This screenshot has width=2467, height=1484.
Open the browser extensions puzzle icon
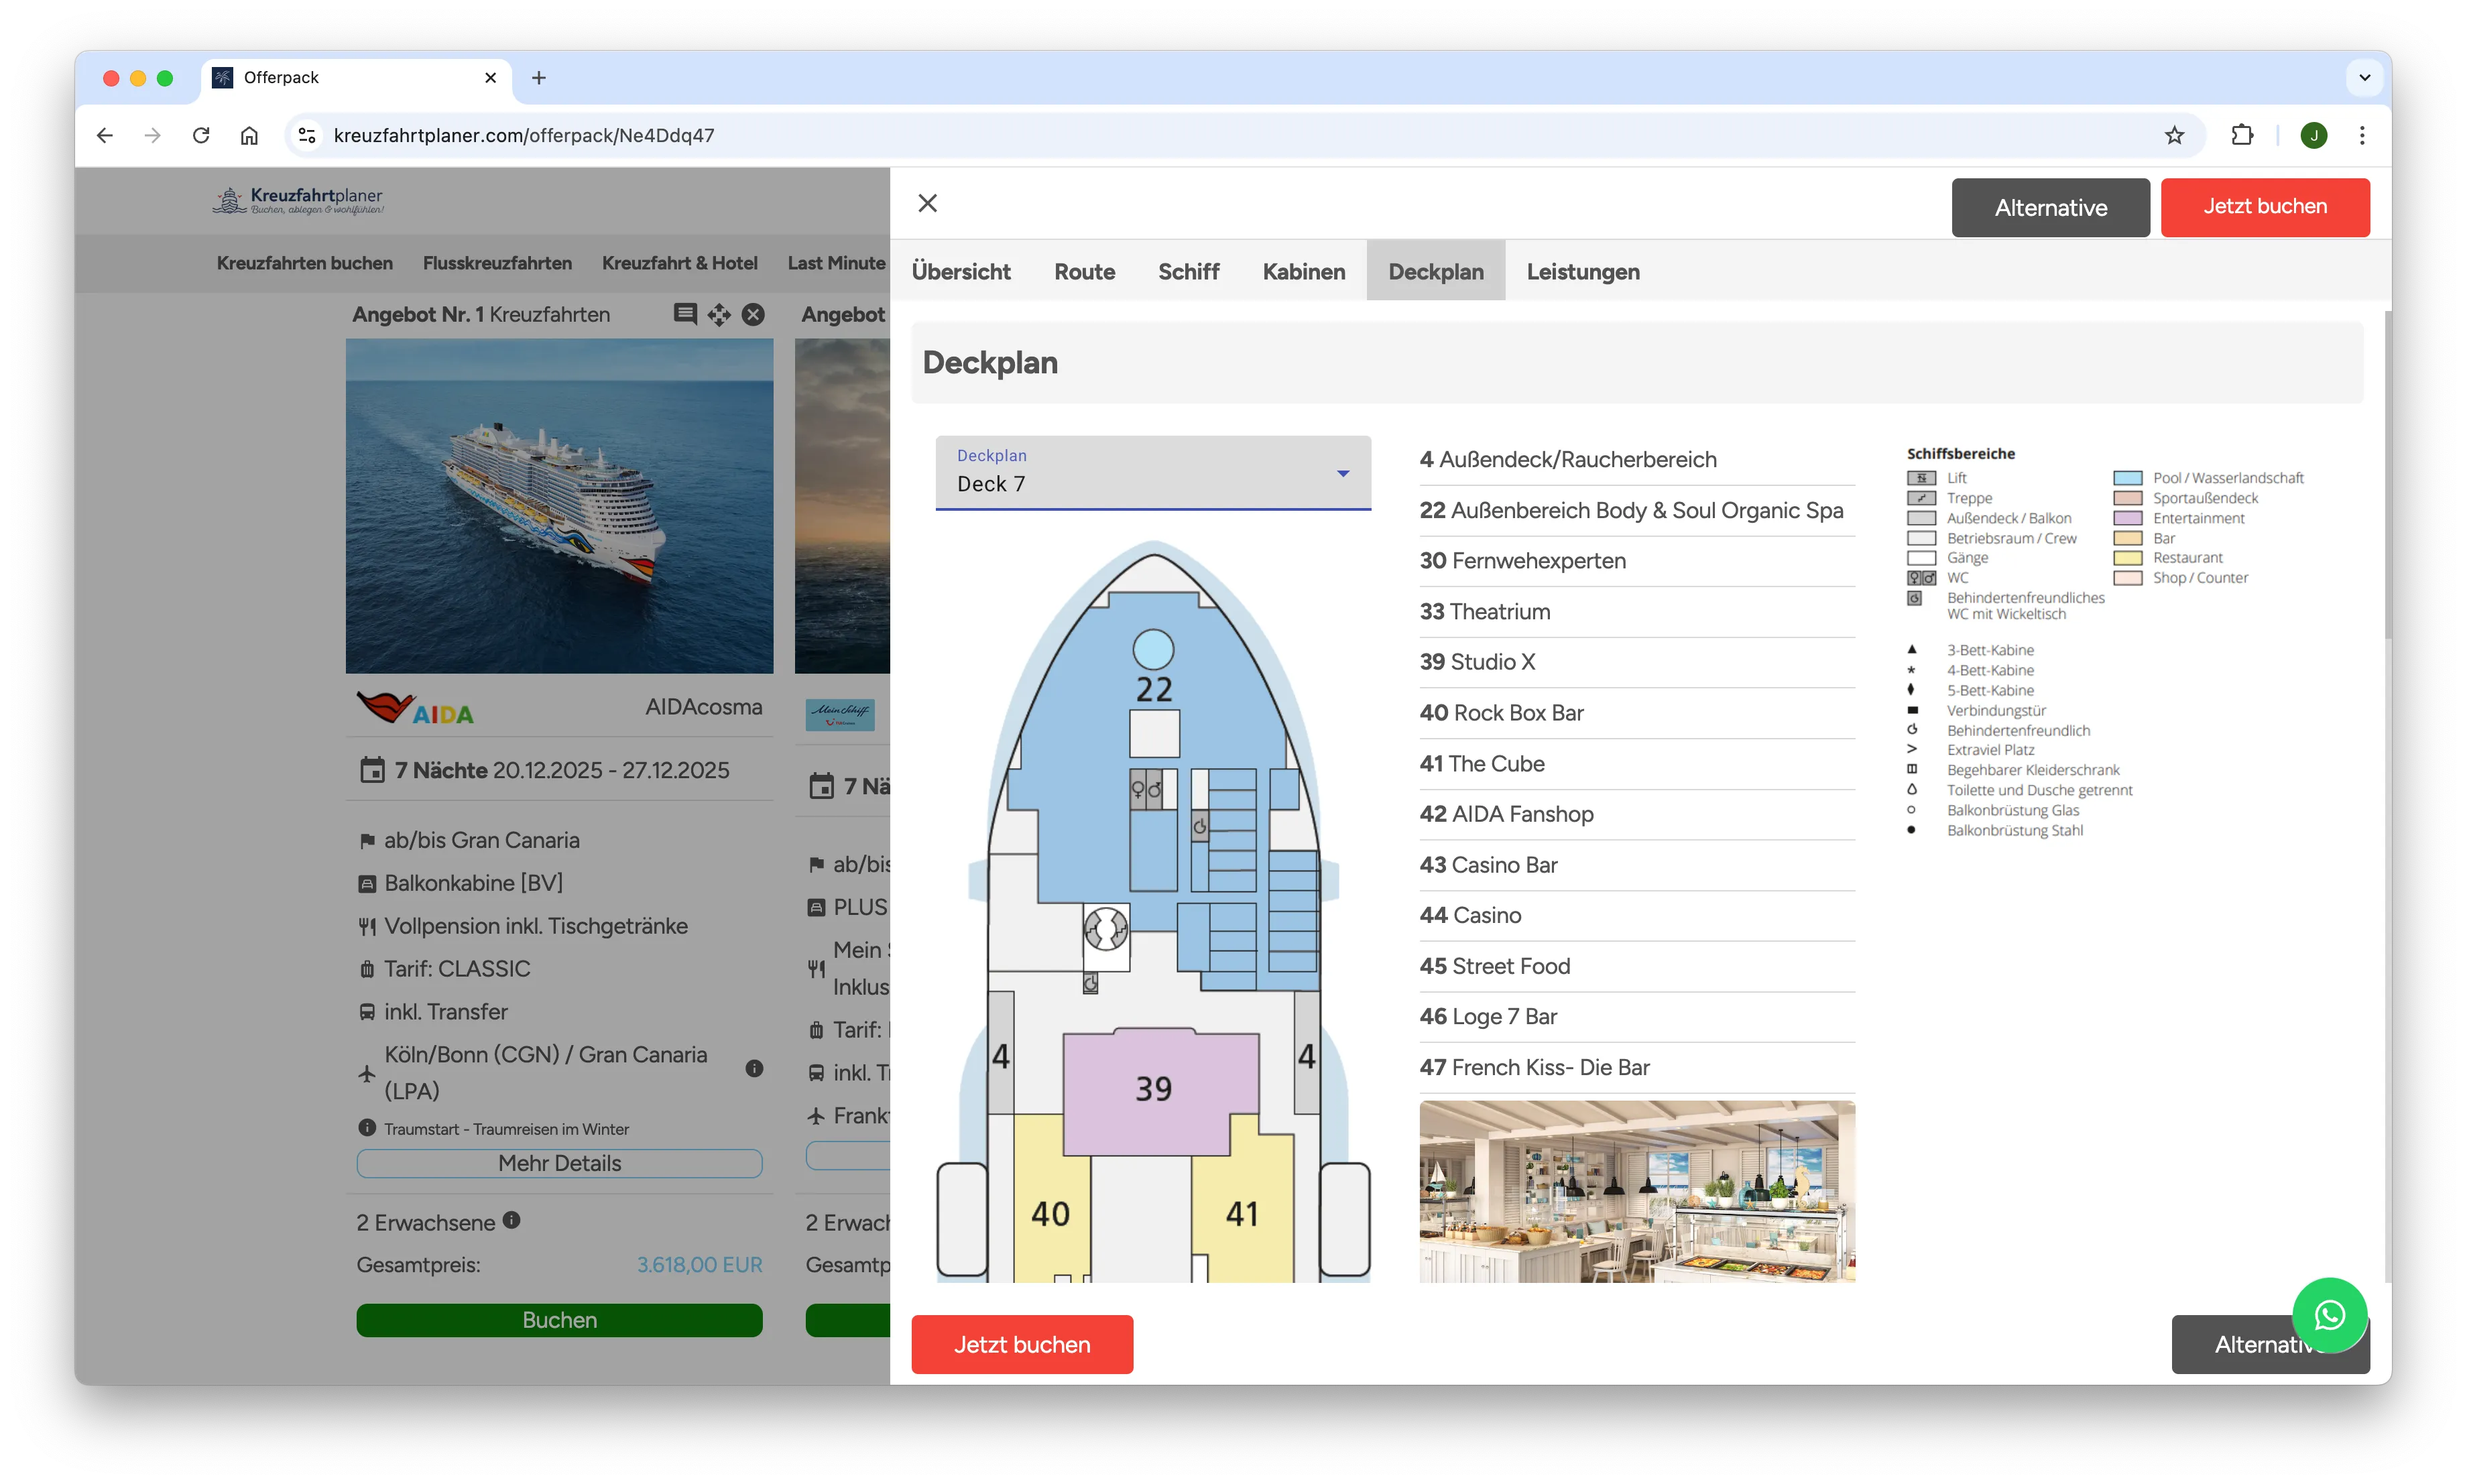click(x=2242, y=135)
